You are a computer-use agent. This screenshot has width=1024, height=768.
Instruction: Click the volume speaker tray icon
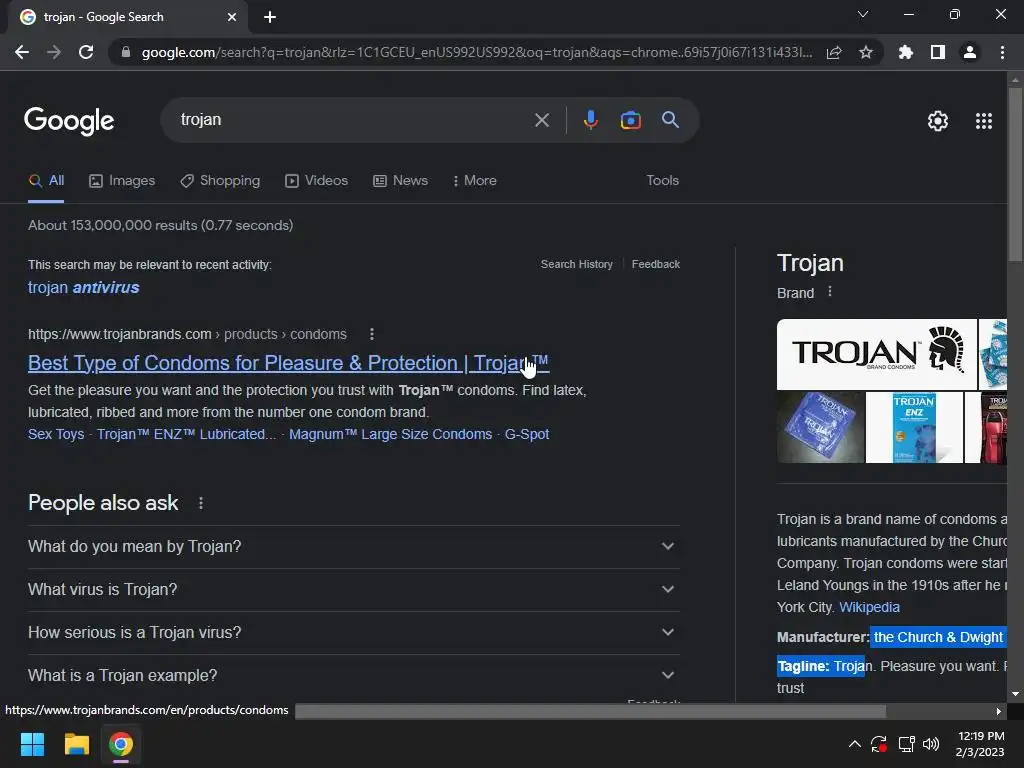(931, 744)
